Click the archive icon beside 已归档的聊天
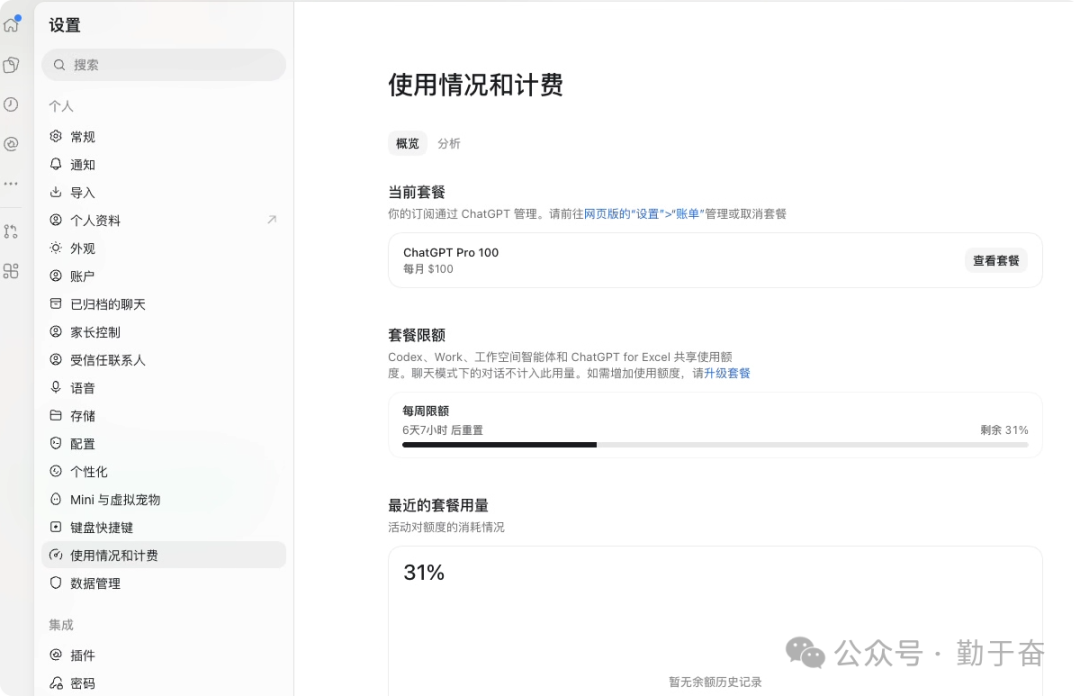The height and width of the screenshot is (696, 1080). (x=56, y=304)
